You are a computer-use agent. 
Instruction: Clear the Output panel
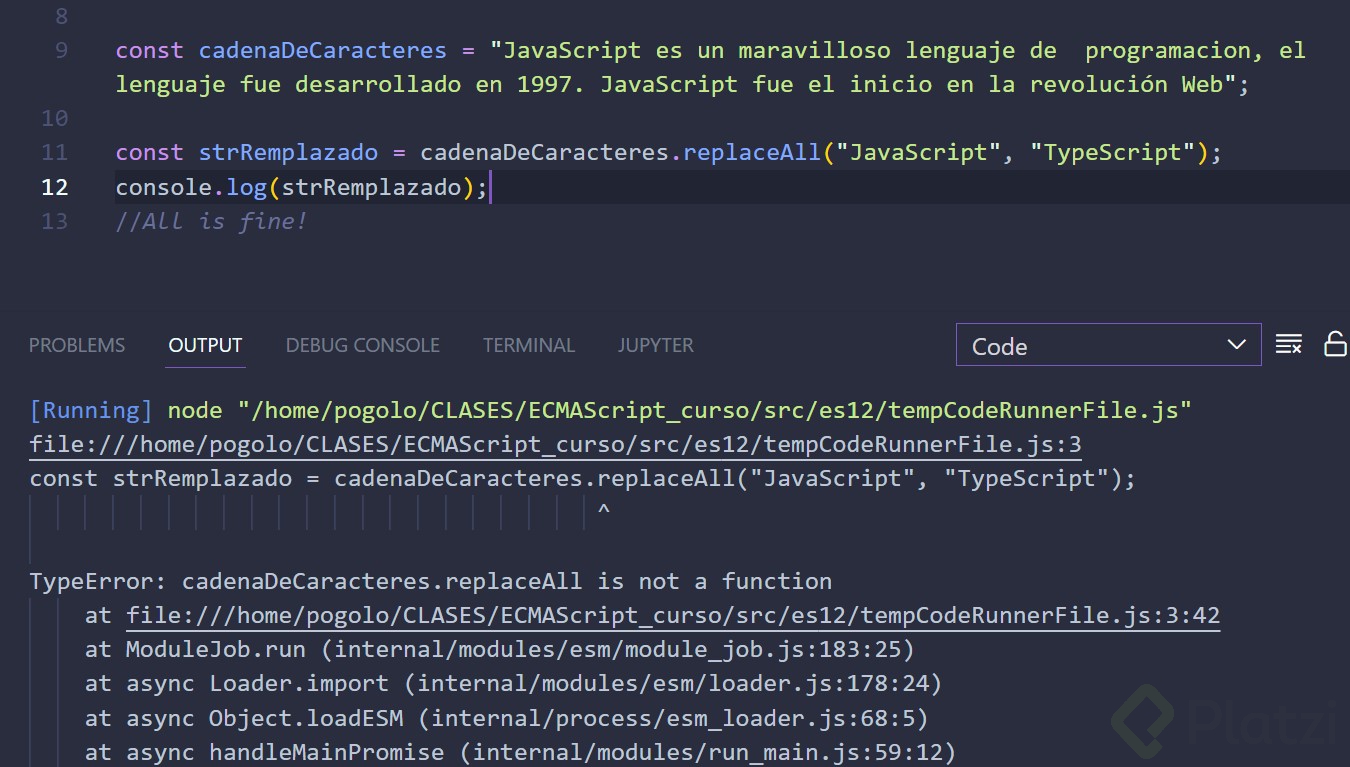point(1289,344)
